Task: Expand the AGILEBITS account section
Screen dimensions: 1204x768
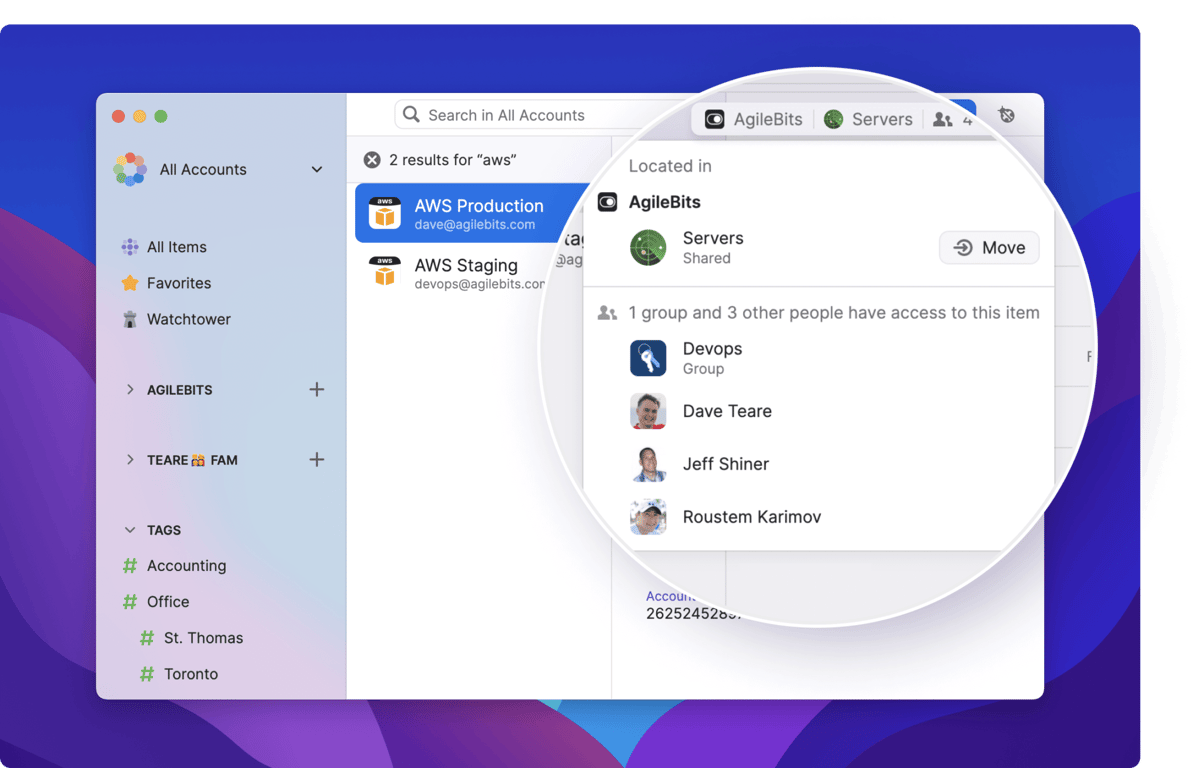Action: tap(130, 390)
